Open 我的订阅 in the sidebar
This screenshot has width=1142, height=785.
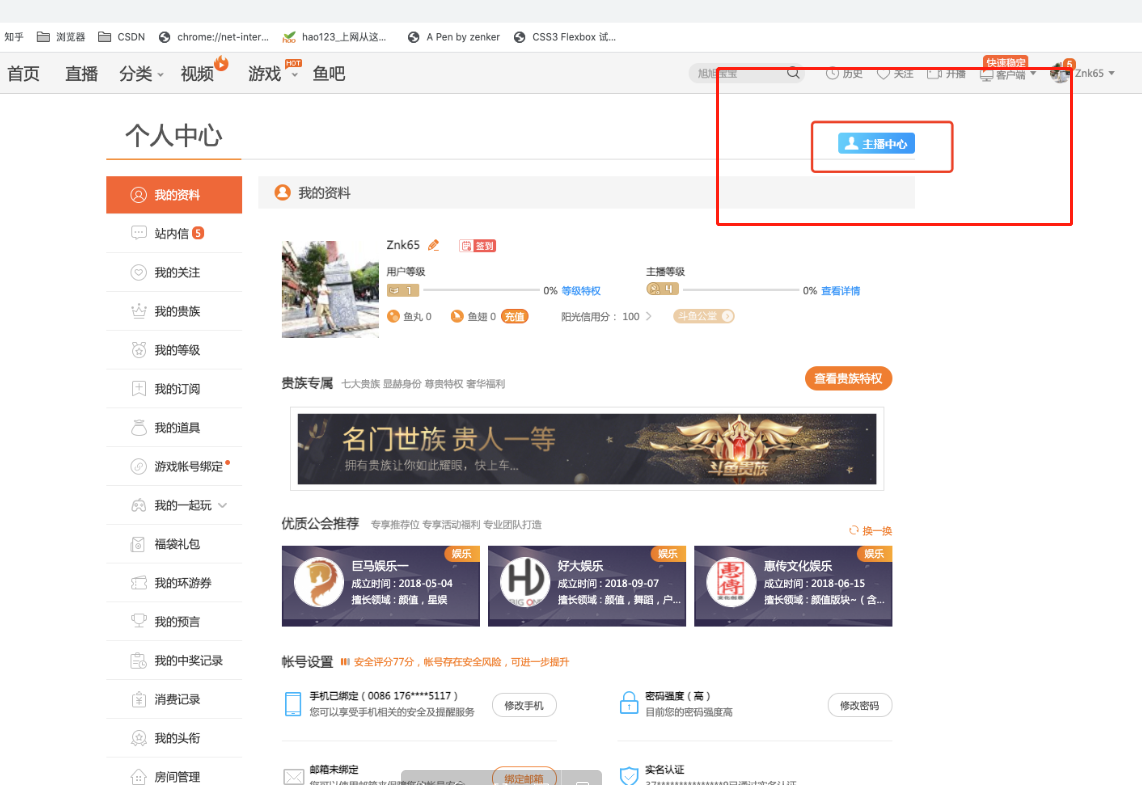coord(174,389)
